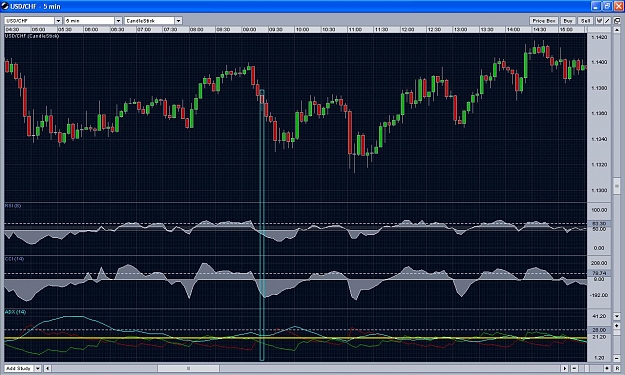Open the USD/CHF symbol dropdown arrow

click(58, 21)
